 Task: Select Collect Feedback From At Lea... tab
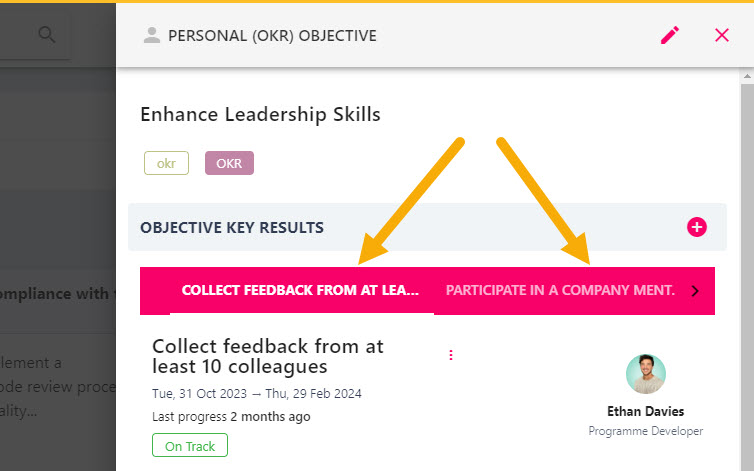tap(301, 291)
